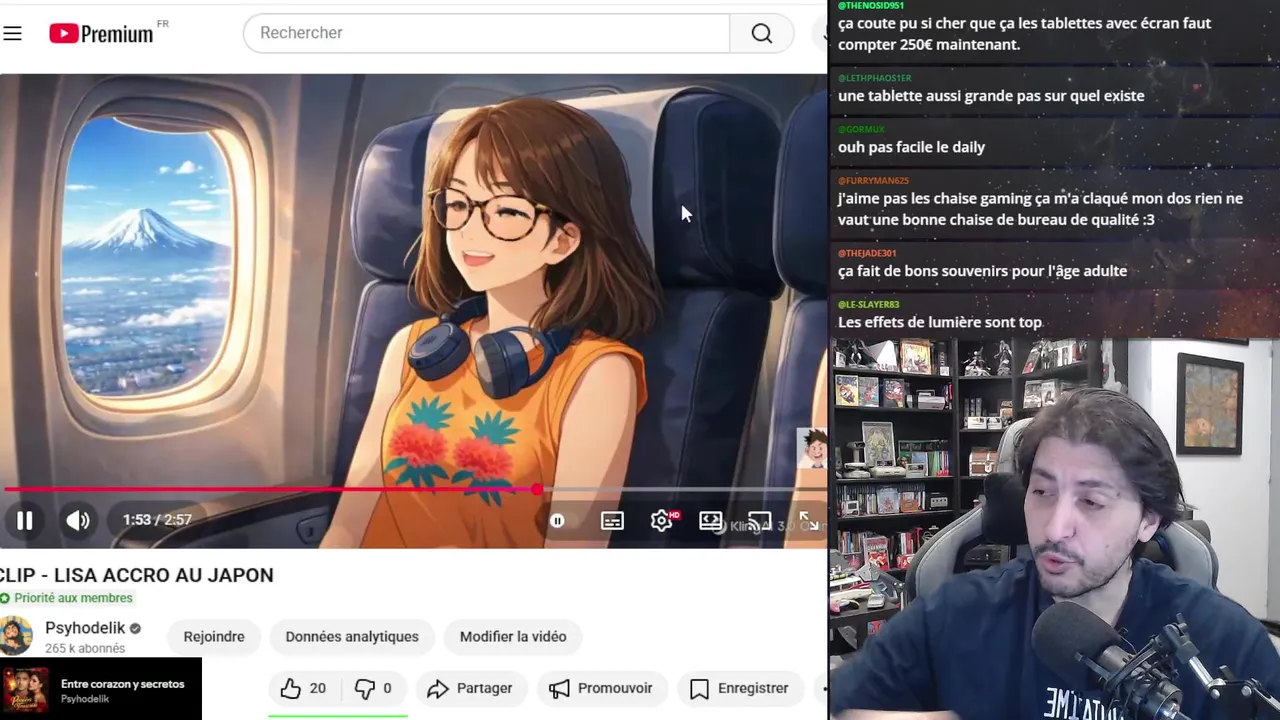Image resolution: width=1280 pixels, height=720 pixels.
Task: Open the Psyhodelik channel name link
Action: tap(85, 628)
